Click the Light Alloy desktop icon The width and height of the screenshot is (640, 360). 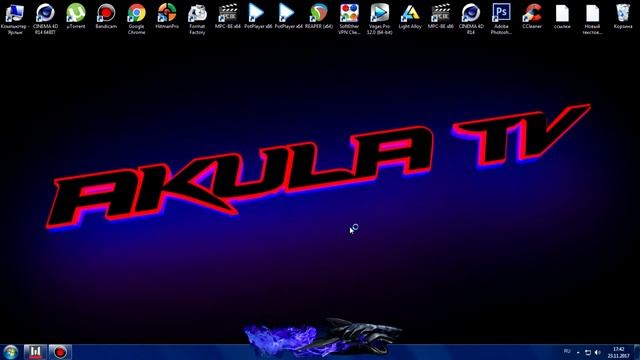(410, 16)
